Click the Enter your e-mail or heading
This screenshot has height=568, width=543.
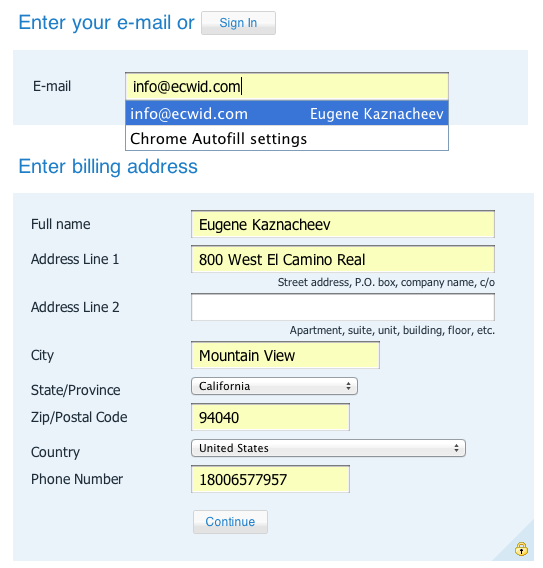pyautogui.click(x=106, y=23)
